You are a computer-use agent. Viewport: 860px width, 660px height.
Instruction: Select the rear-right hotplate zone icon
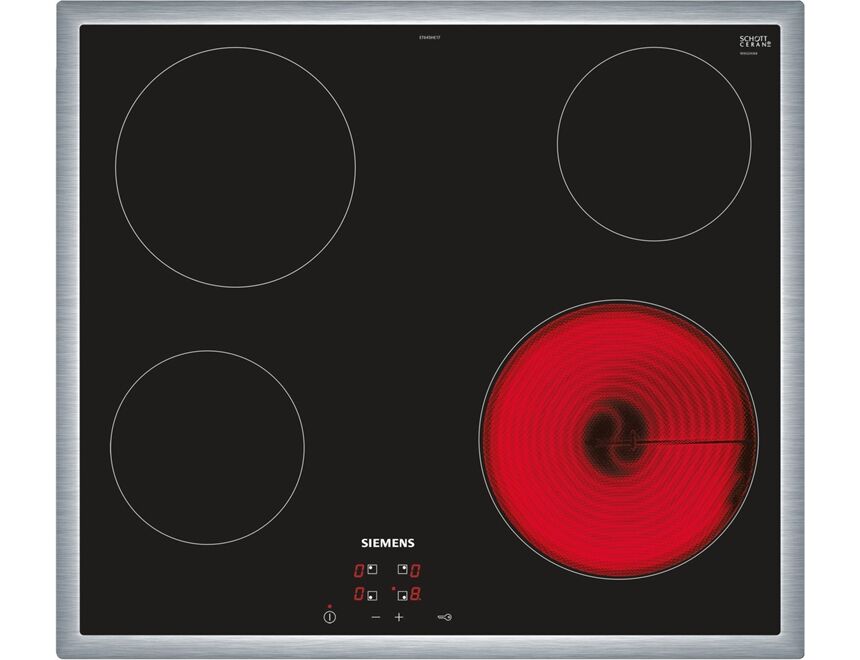click(402, 570)
